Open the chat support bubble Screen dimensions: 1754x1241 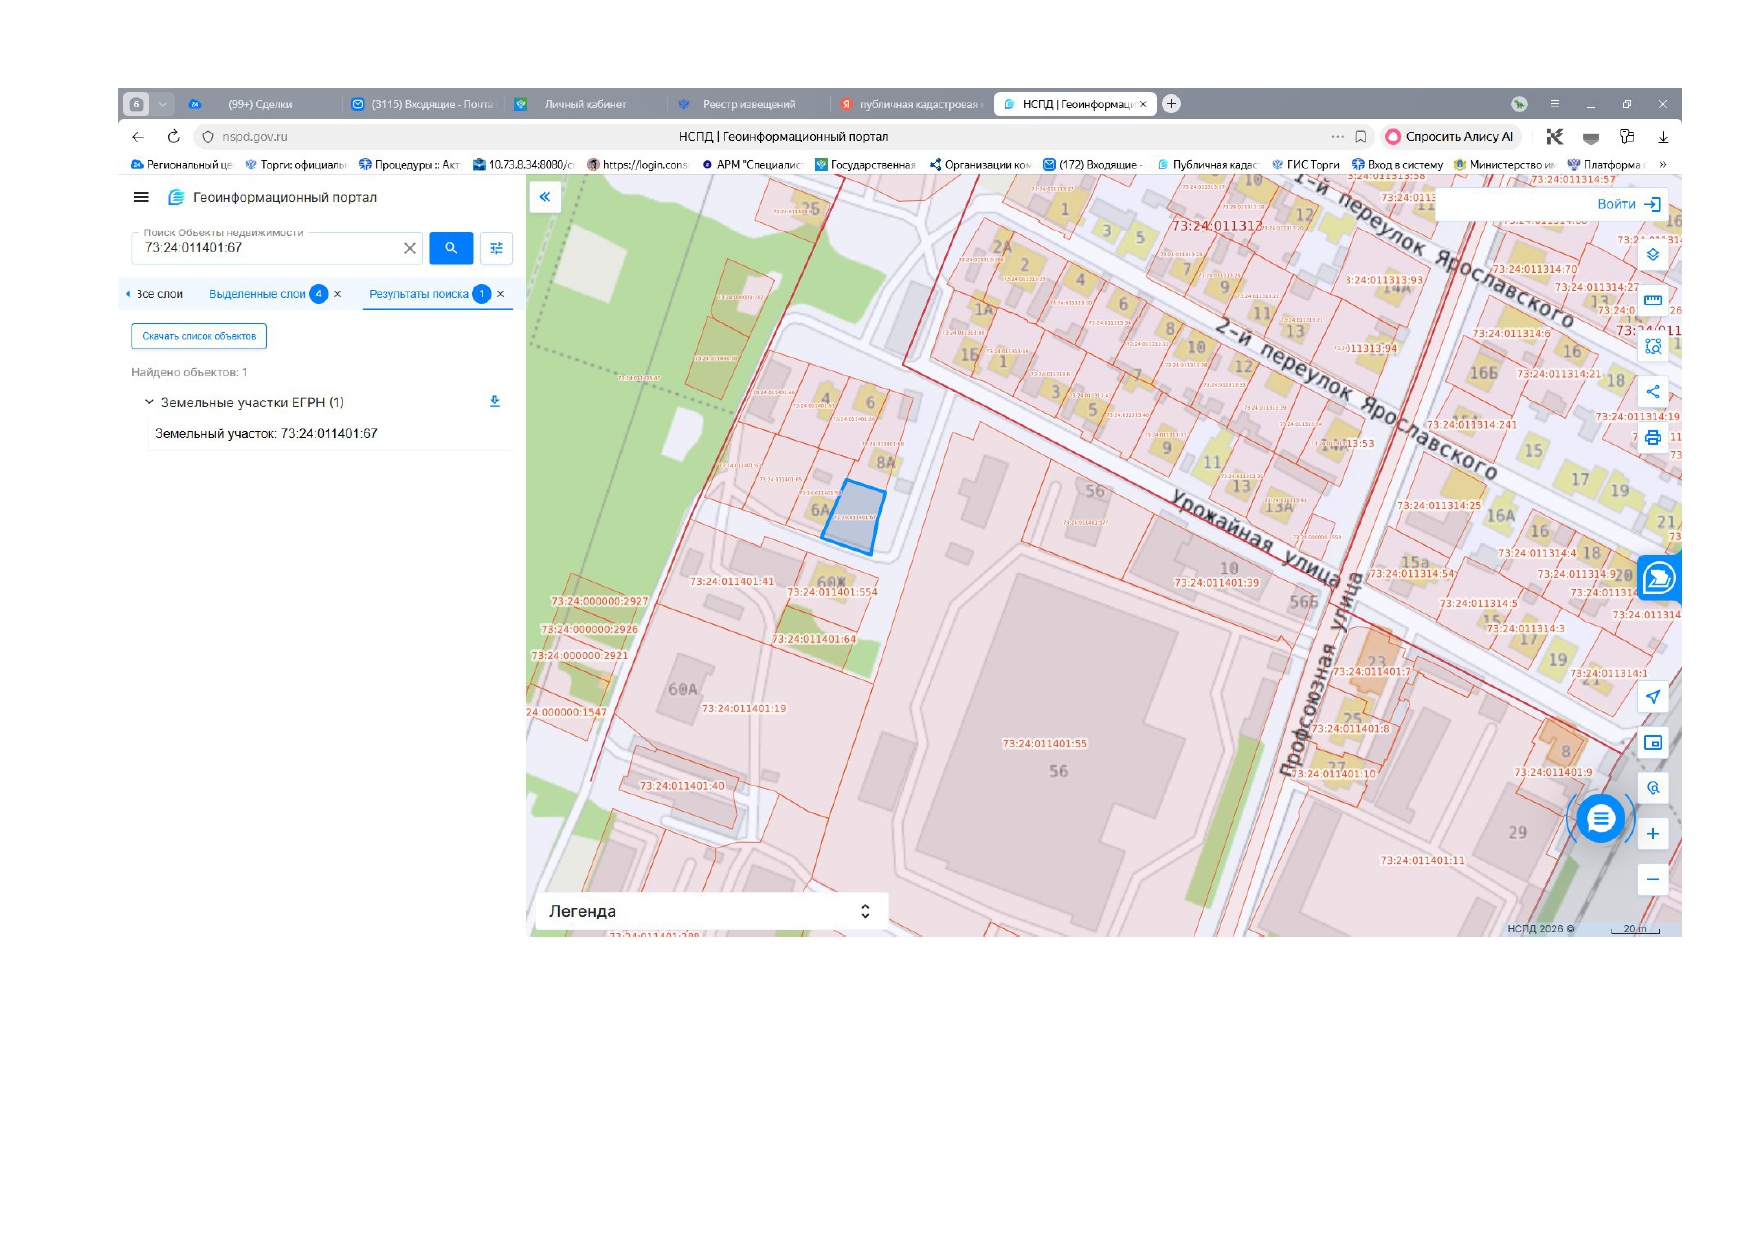pyautogui.click(x=1600, y=819)
